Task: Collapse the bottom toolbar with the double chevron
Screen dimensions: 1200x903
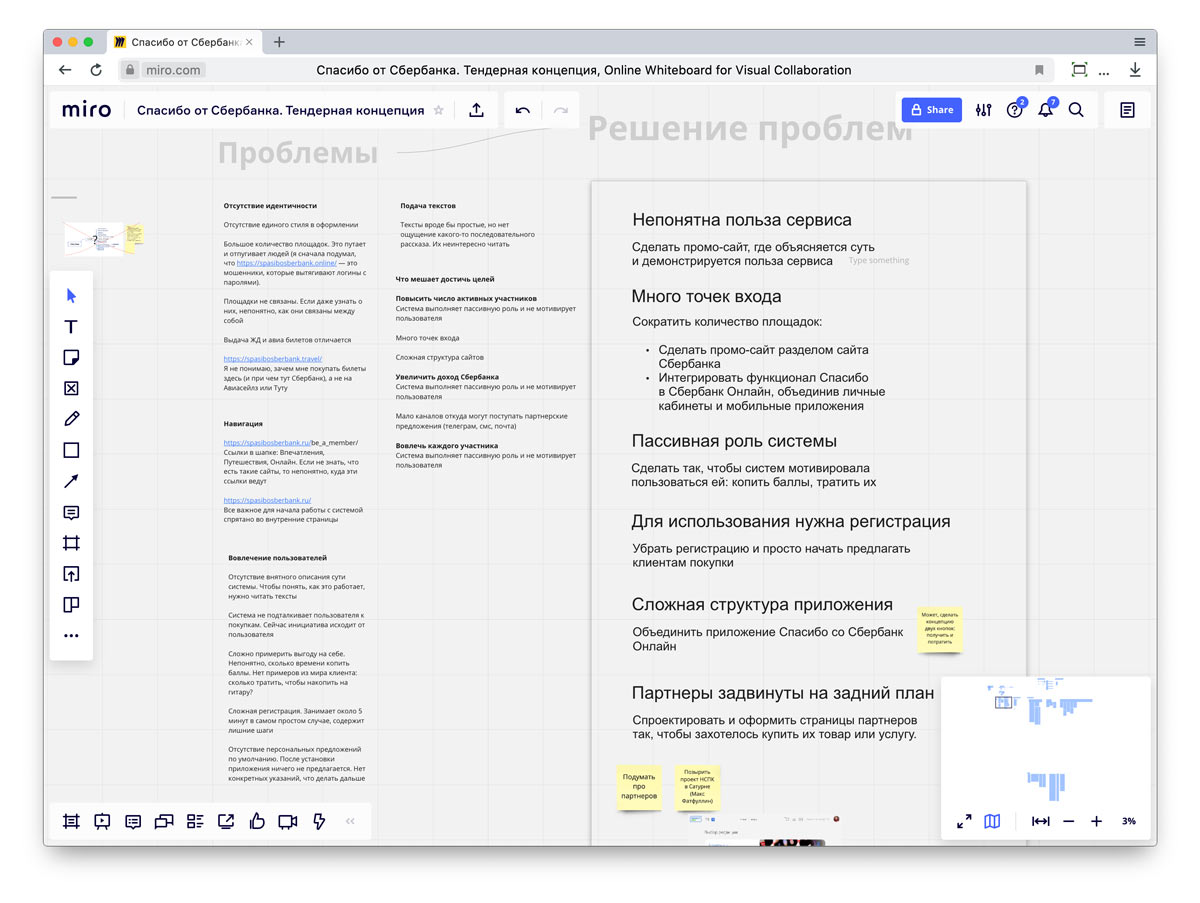Action: pyautogui.click(x=349, y=821)
